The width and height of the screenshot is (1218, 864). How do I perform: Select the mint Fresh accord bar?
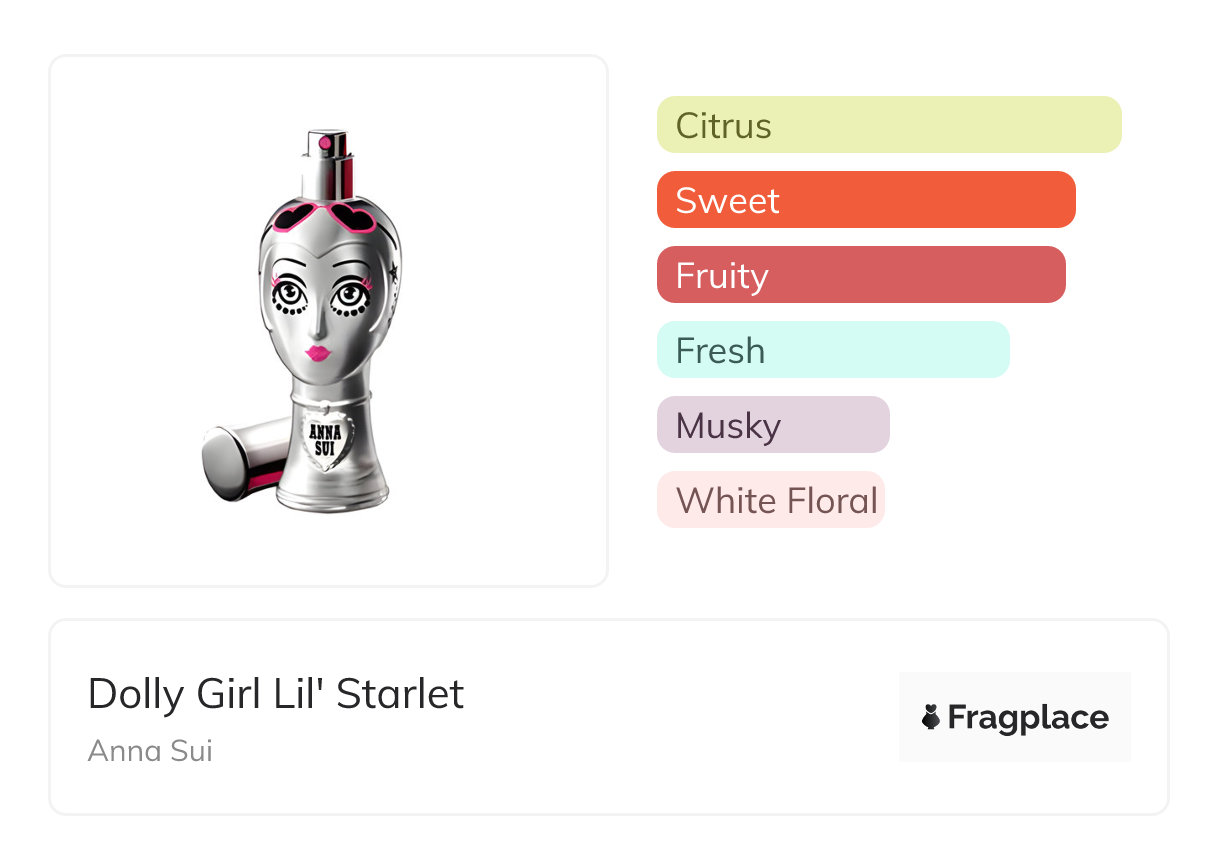point(832,350)
